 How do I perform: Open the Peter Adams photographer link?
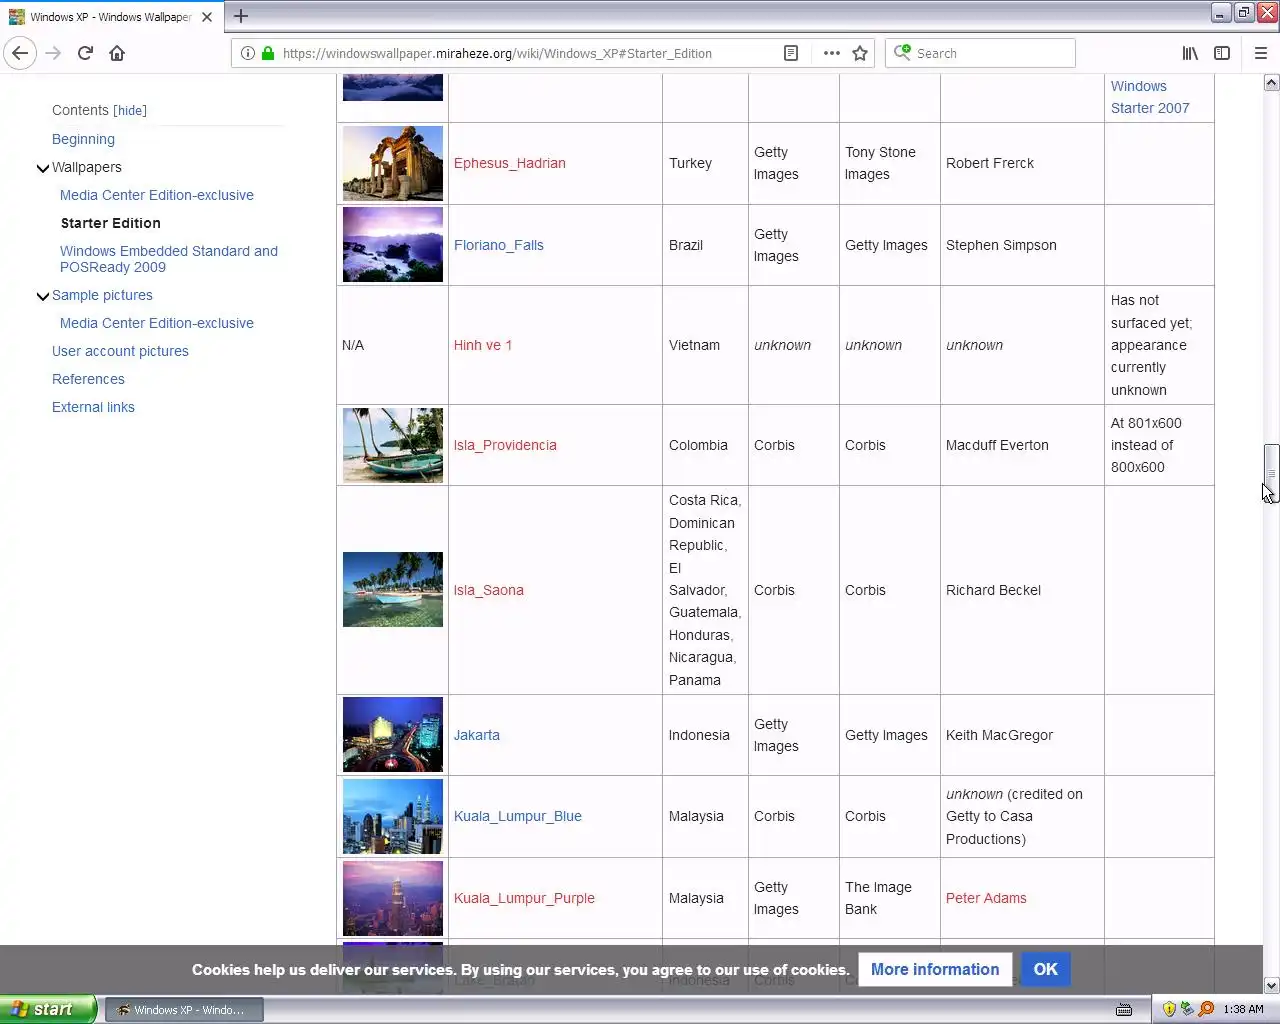(x=986, y=898)
